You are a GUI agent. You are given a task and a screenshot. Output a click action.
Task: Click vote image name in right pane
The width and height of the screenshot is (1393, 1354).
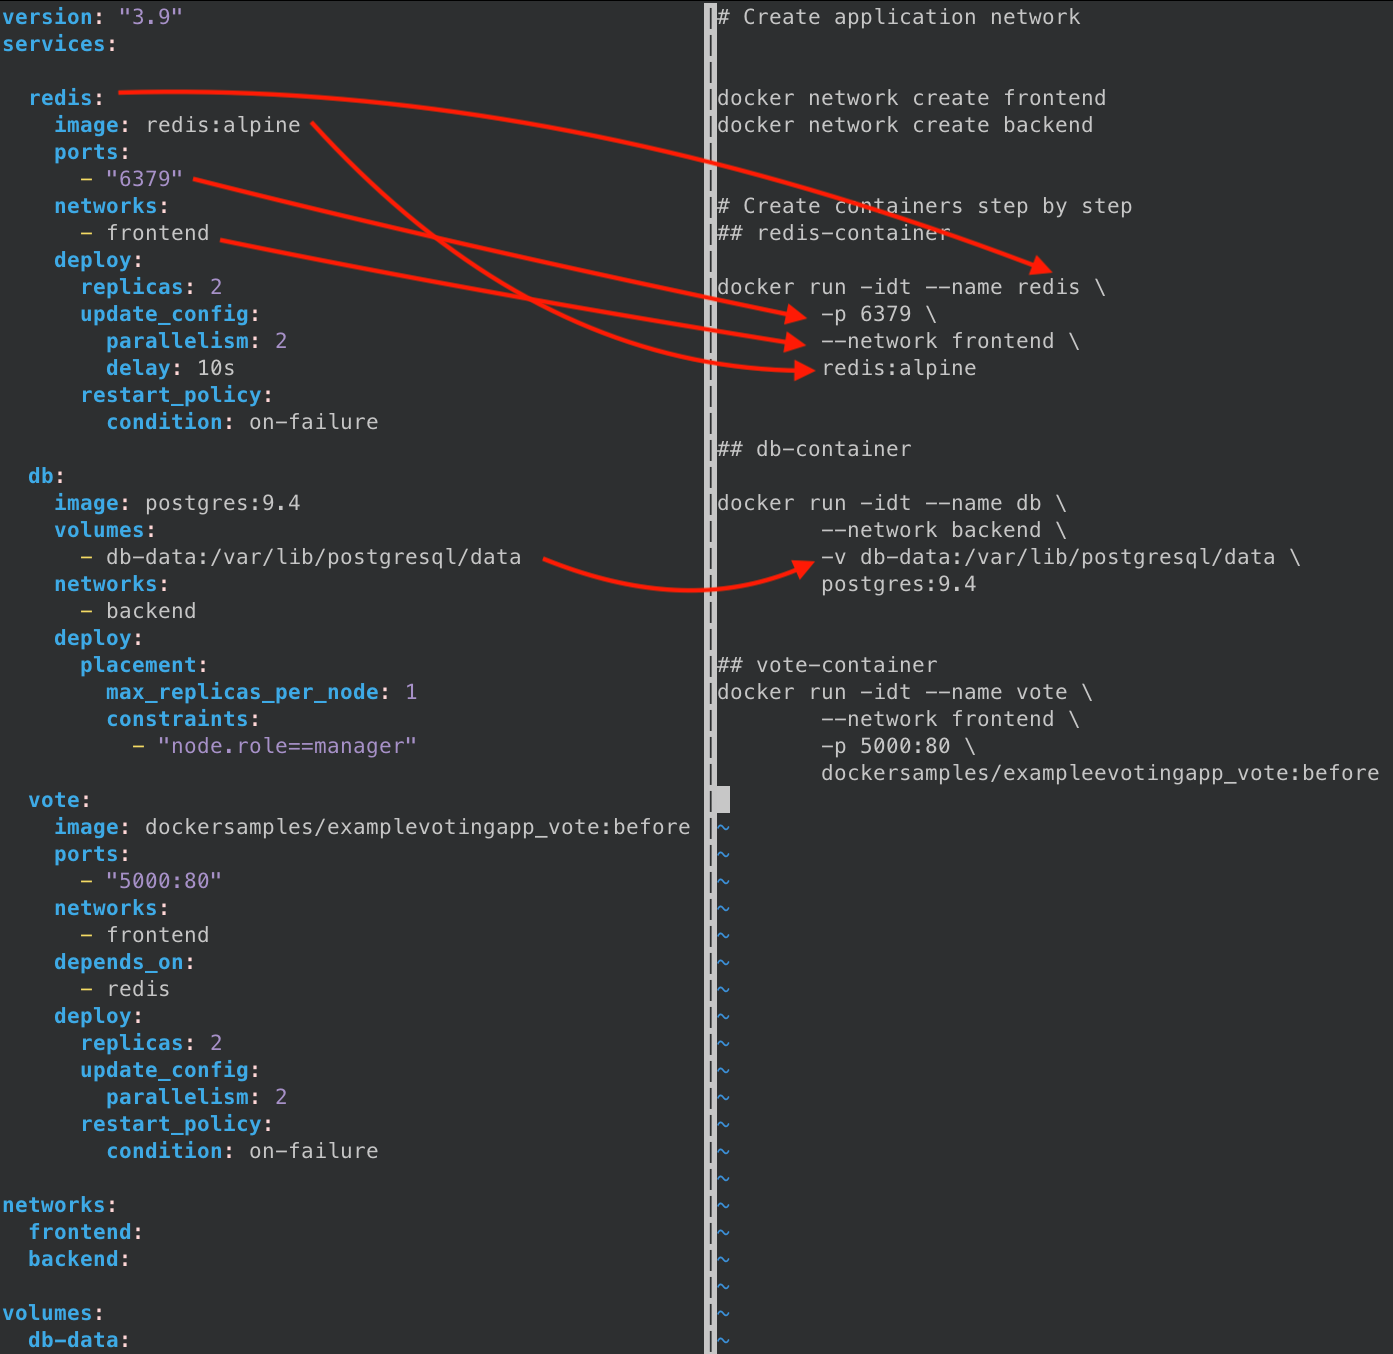(x=1100, y=773)
